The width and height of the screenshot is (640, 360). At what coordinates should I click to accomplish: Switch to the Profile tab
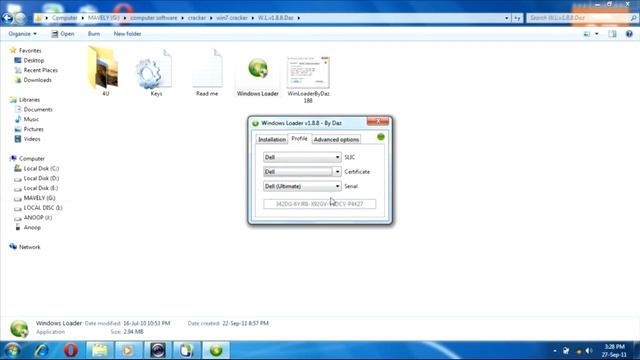pos(299,139)
